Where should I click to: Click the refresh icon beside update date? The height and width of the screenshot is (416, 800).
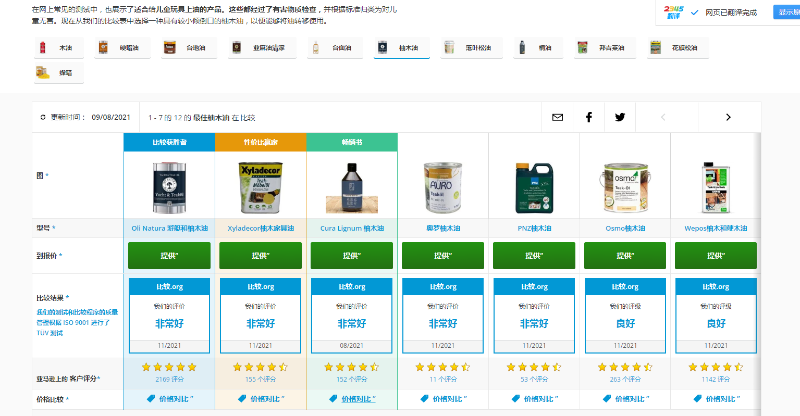tap(41, 117)
